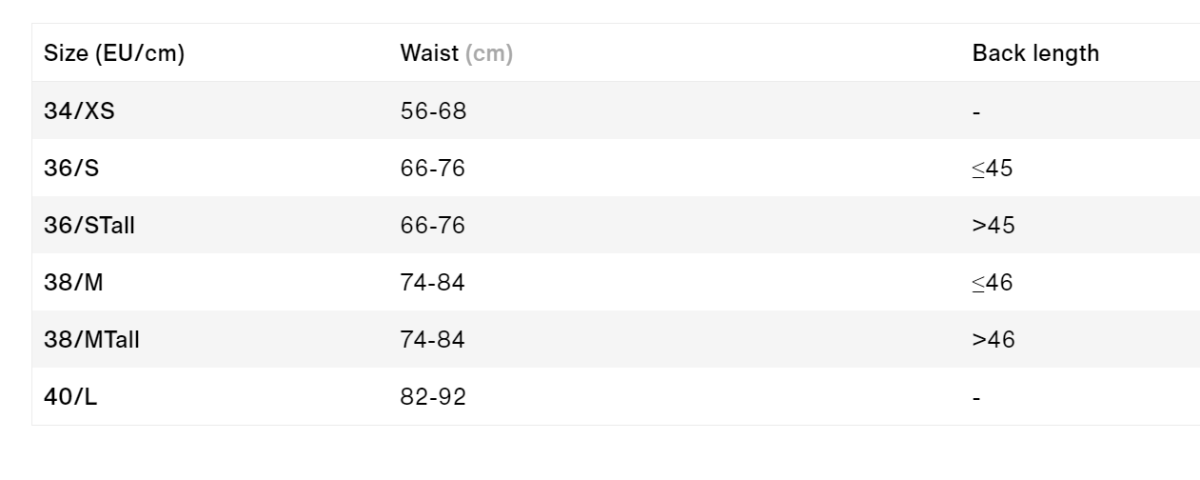Image resolution: width=1200 pixels, height=480 pixels.
Task: Click the Waist (cm) column header
Action: [x=456, y=54]
